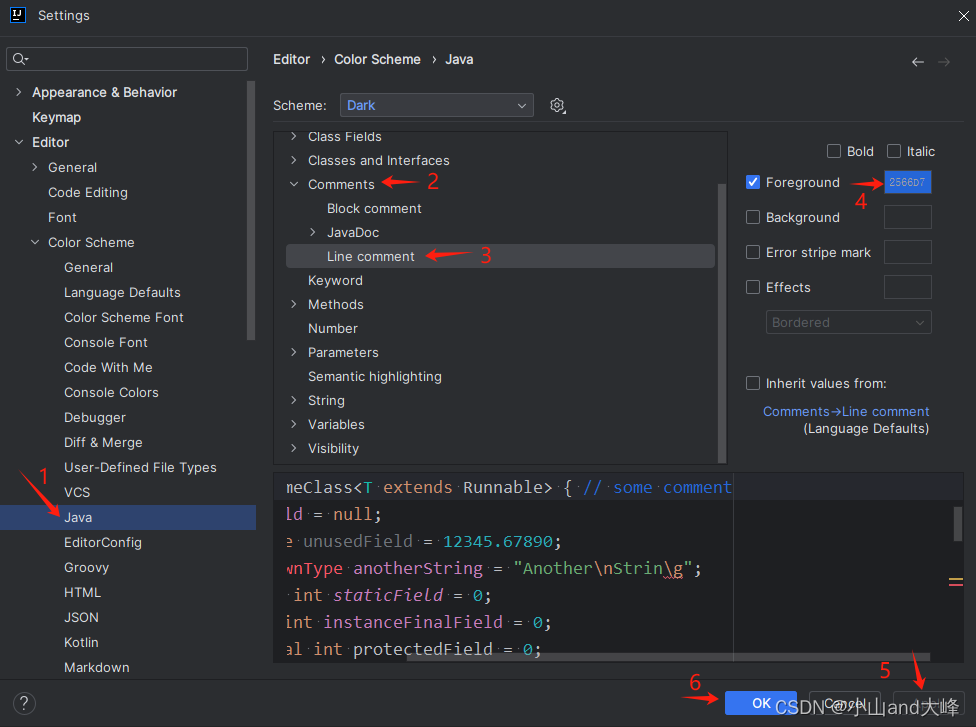Open Code Editing settings page
The width and height of the screenshot is (976, 727).
pyautogui.click(x=88, y=192)
